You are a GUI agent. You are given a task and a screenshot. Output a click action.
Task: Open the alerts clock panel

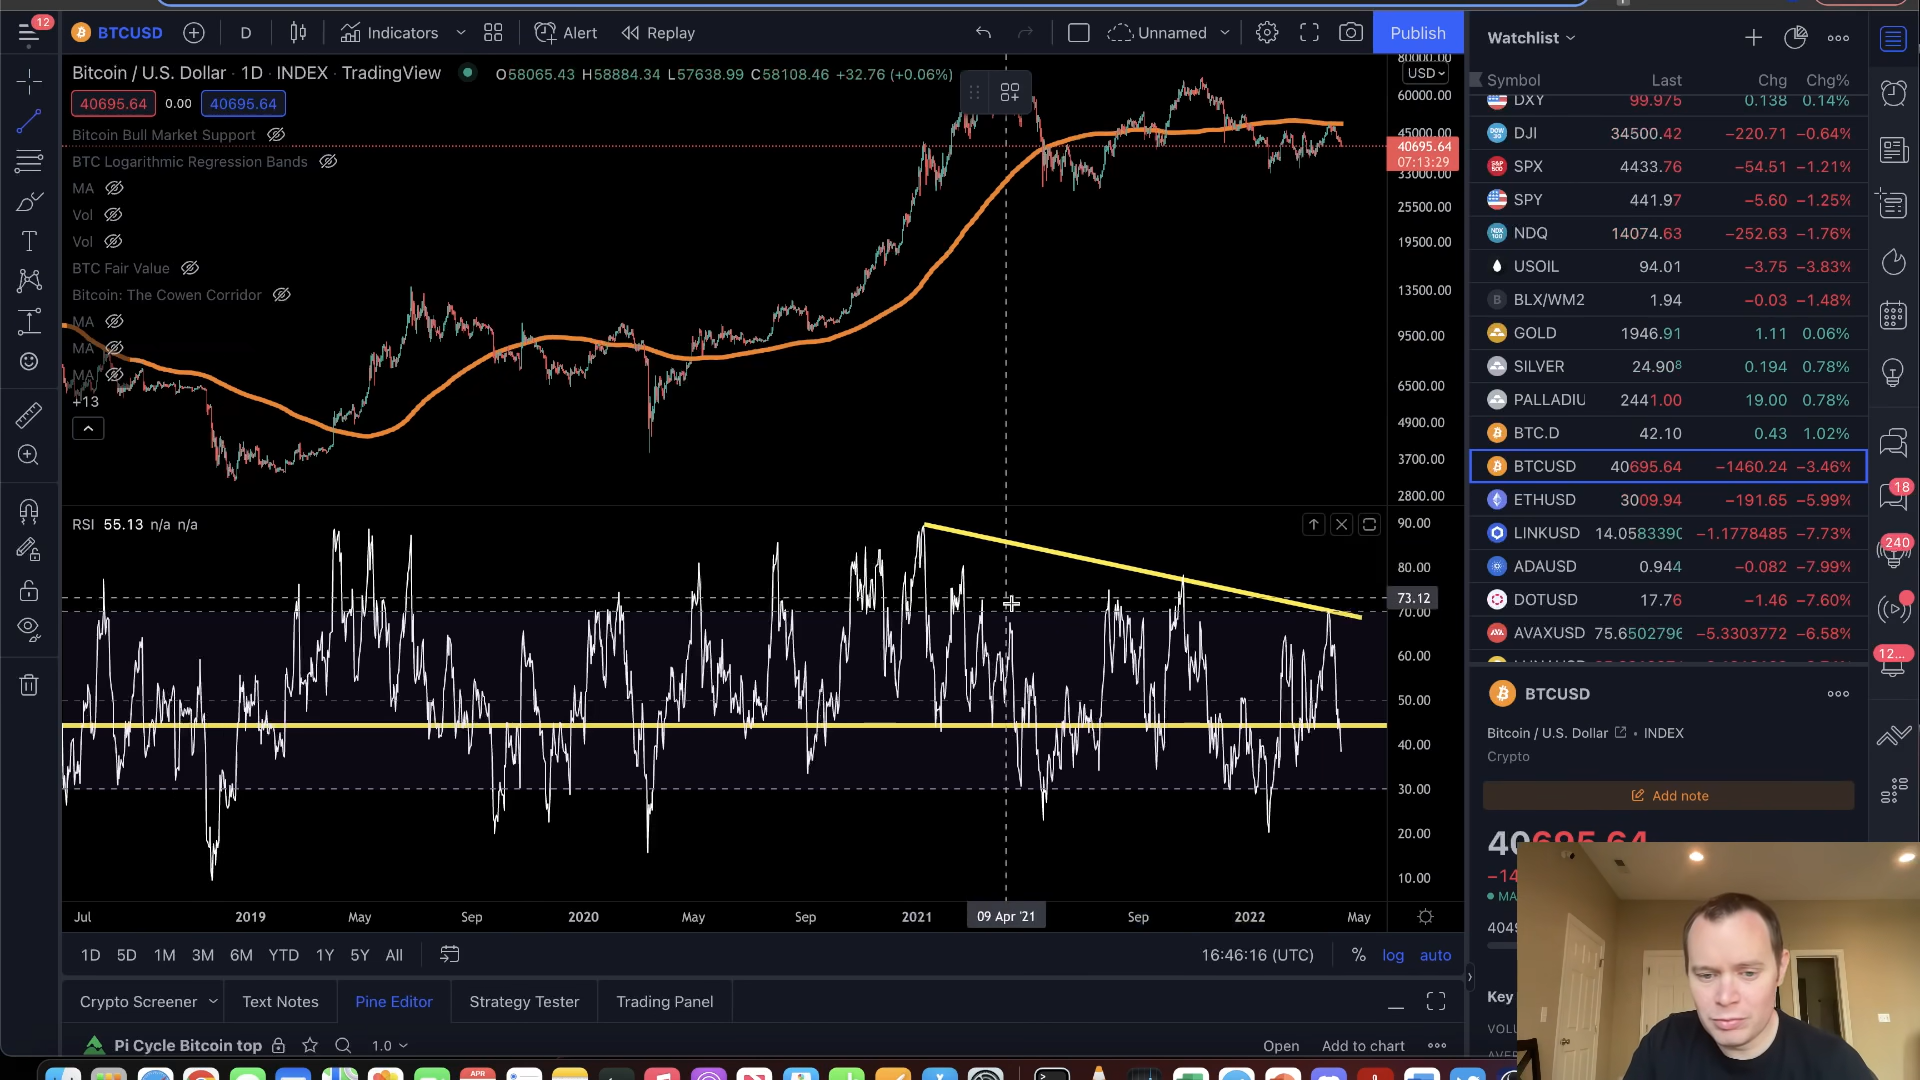(1893, 94)
